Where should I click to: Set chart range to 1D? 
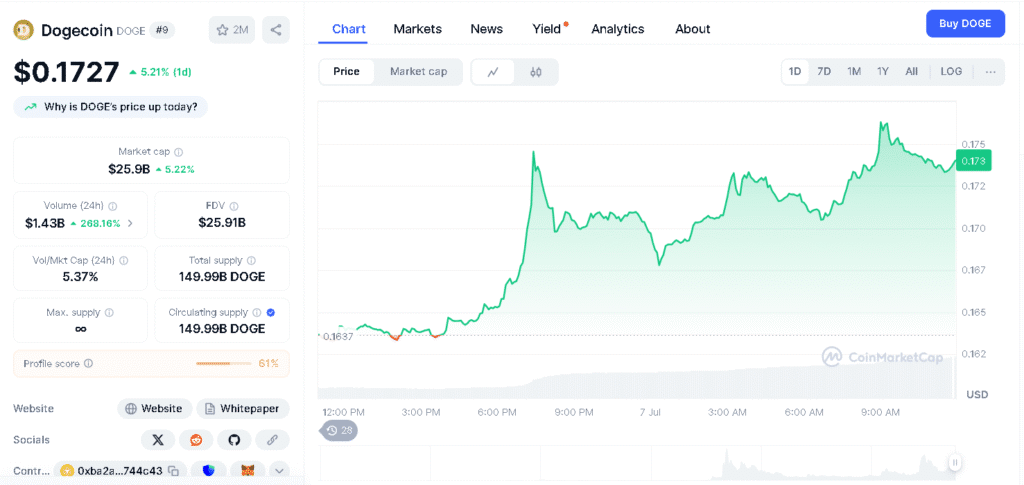coord(795,72)
